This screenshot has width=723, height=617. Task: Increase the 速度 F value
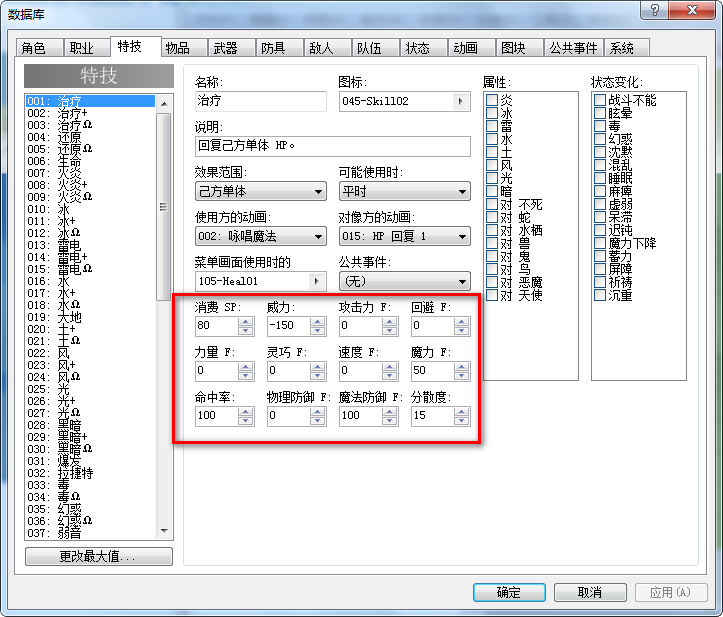pyautogui.click(x=390, y=367)
